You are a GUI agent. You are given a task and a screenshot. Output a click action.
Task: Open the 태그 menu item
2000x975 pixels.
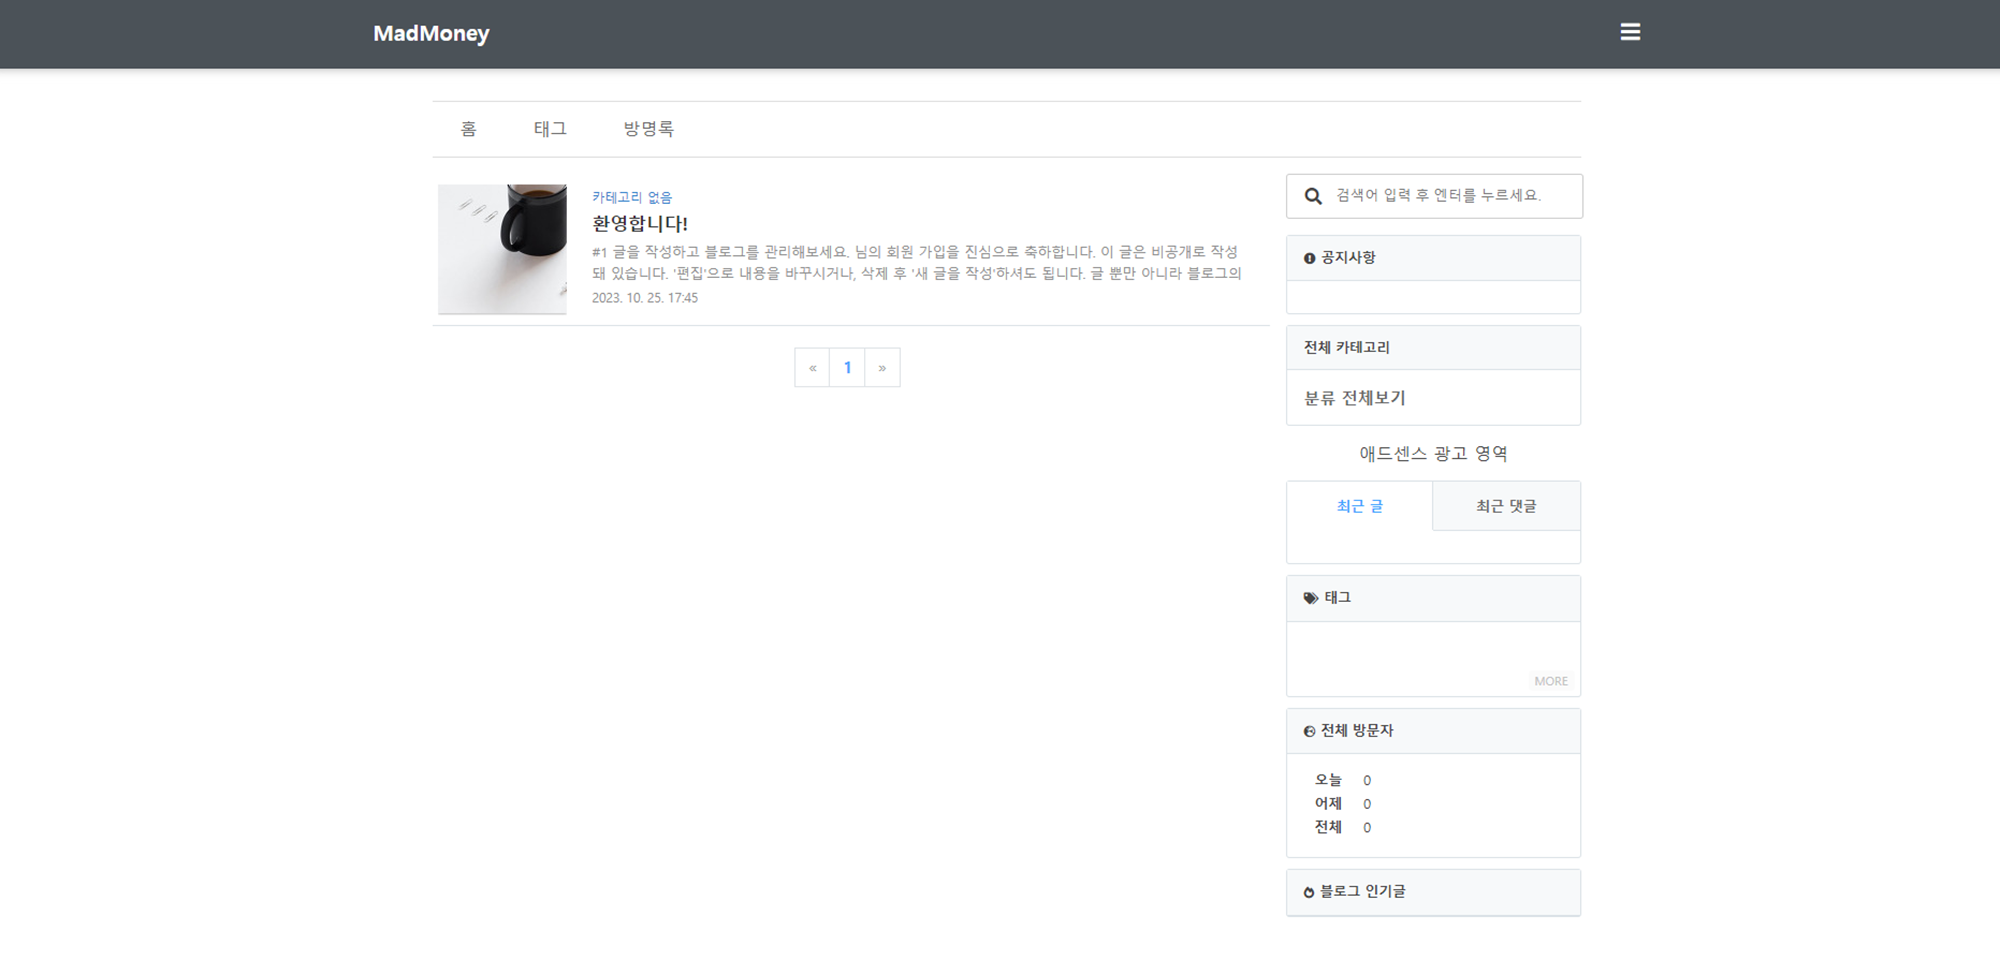click(550, 129)
